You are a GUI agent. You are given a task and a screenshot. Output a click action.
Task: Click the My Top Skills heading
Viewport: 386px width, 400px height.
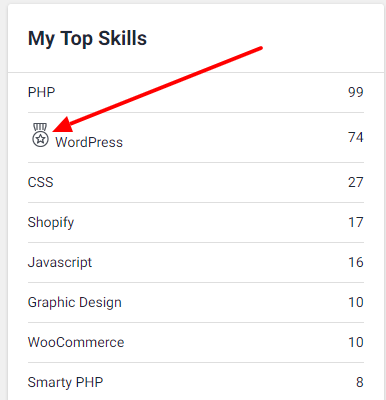pyautogui.click(x=87, y=39)
